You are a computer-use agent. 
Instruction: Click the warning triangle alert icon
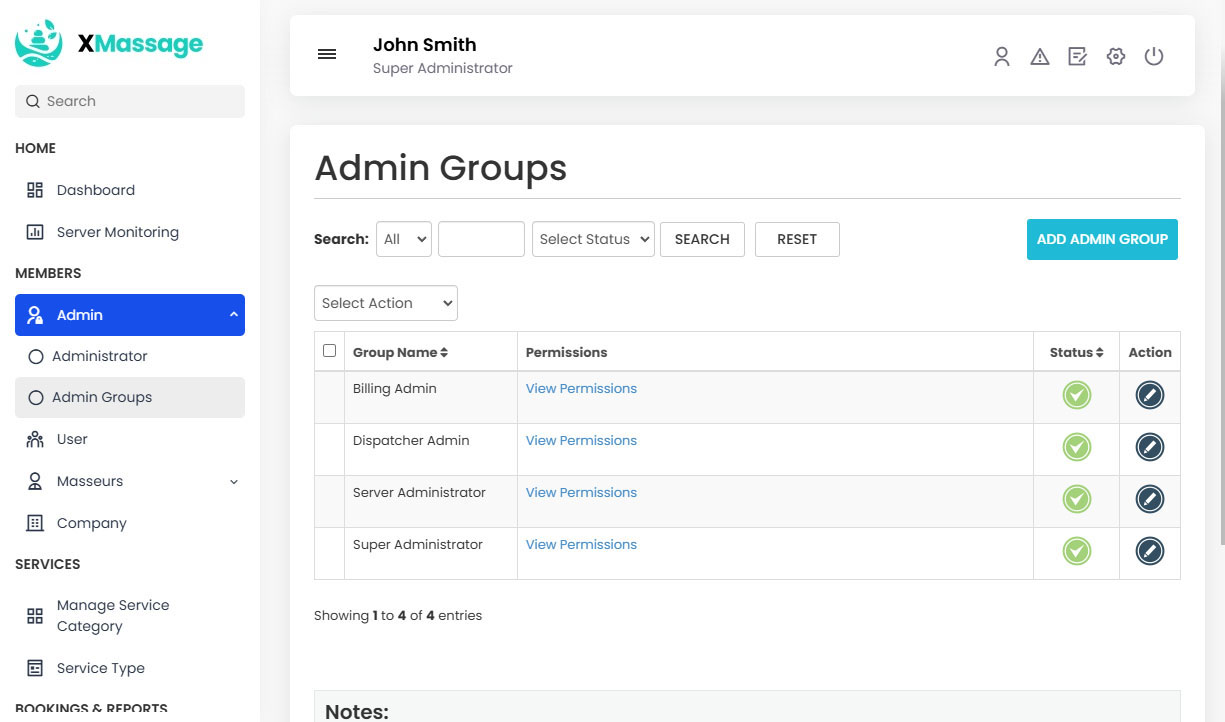click(x=1039, y=57)
